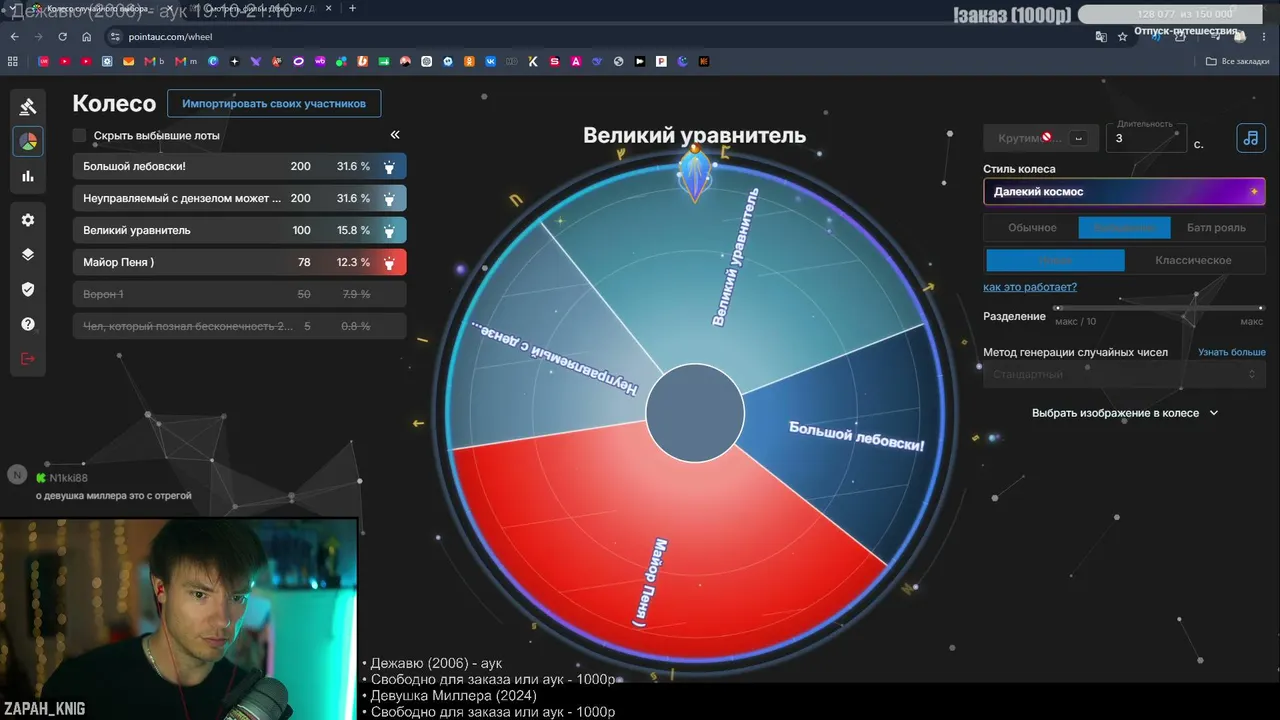Screen dimensions: 1280x720
Task: Click Импортировать своих участников button
Action: [x=274, y=103]
